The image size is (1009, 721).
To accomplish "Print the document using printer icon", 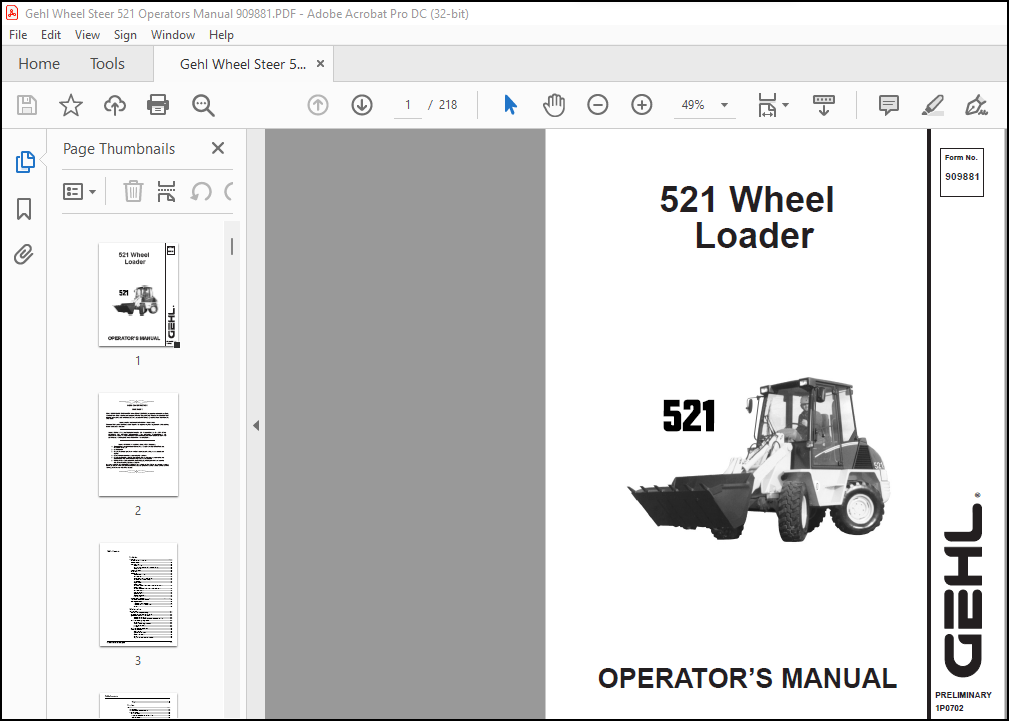I will (x=158, y=105).
